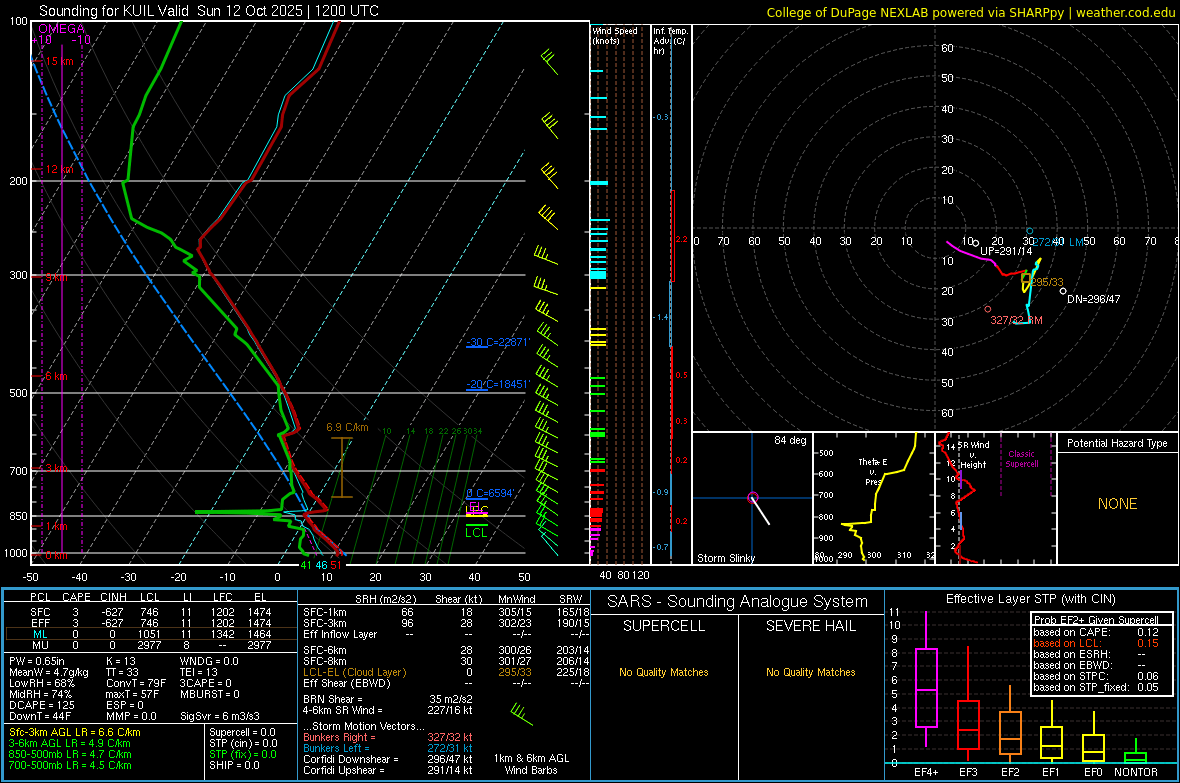Click the LCL-EL (Cloud Layer) row label
1180x783 pixels.
tap(354, 672)
